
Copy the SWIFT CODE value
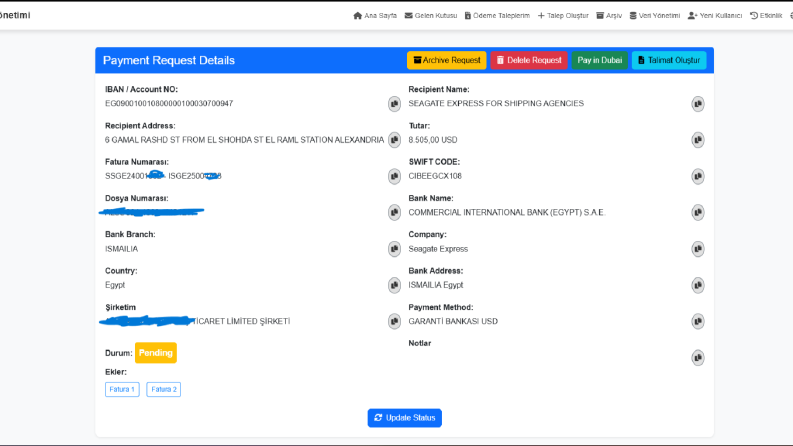697,176
